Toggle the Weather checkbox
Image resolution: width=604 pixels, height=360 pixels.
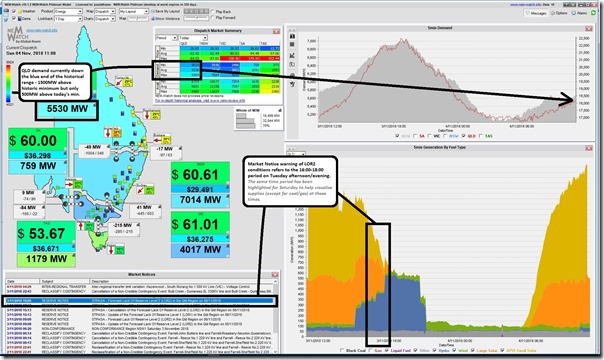click(x=14, y=12)
